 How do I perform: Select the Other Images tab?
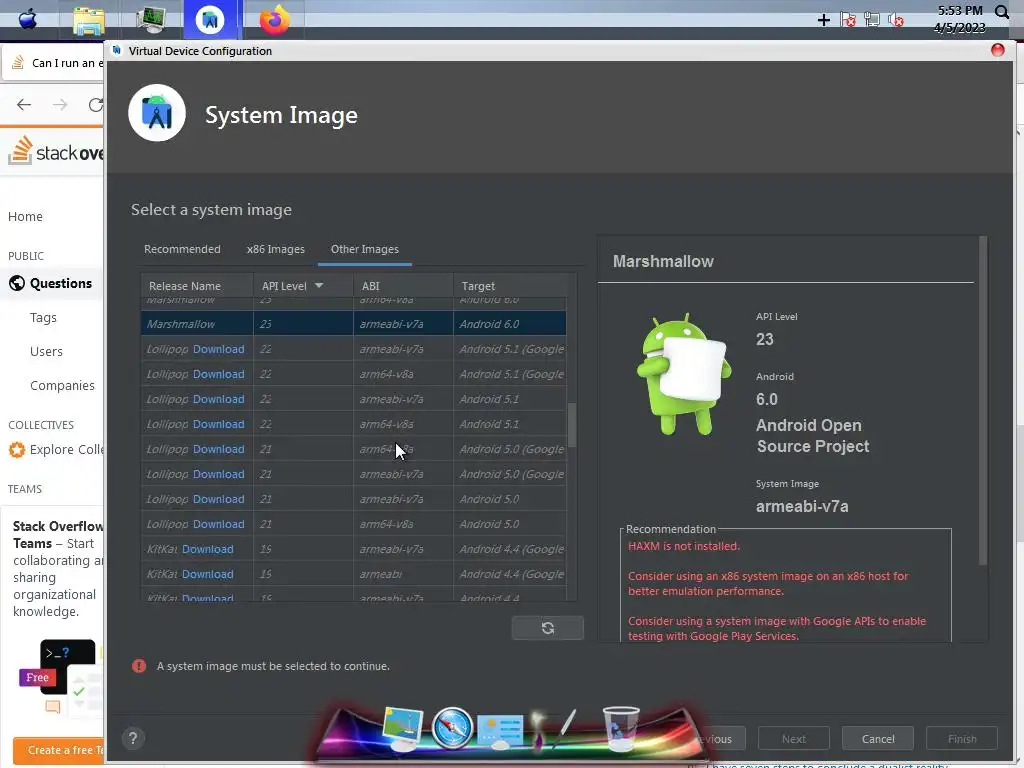364,249
